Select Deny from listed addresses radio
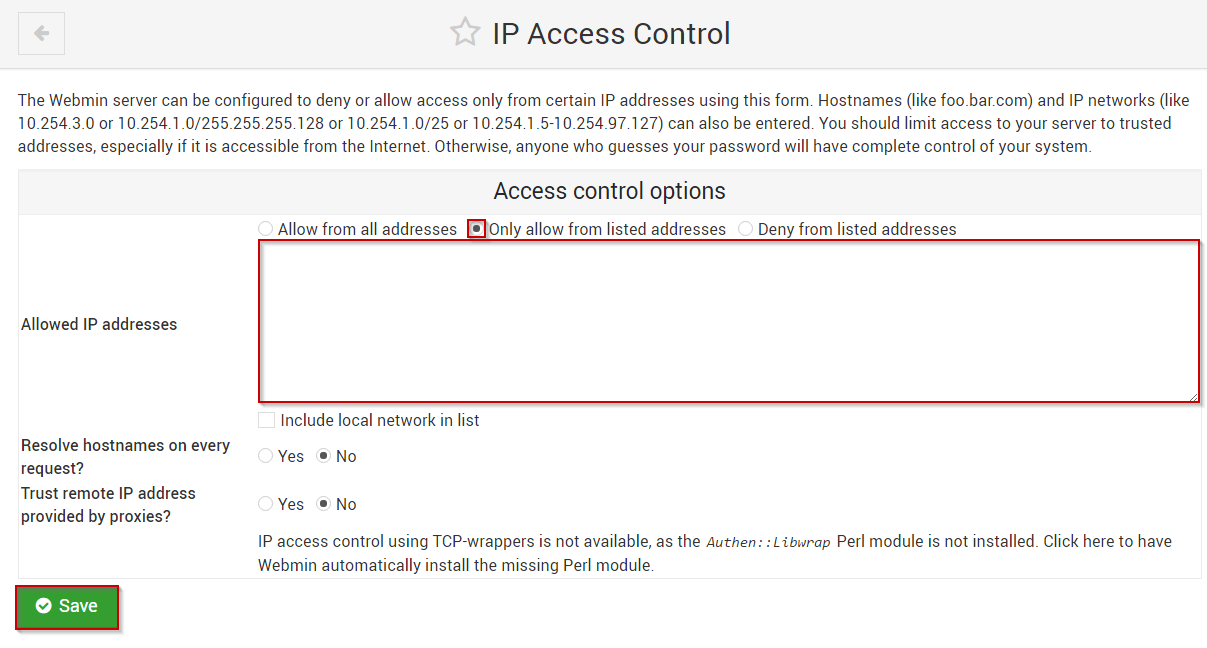1207x648 pixels. tap(745, 229)
